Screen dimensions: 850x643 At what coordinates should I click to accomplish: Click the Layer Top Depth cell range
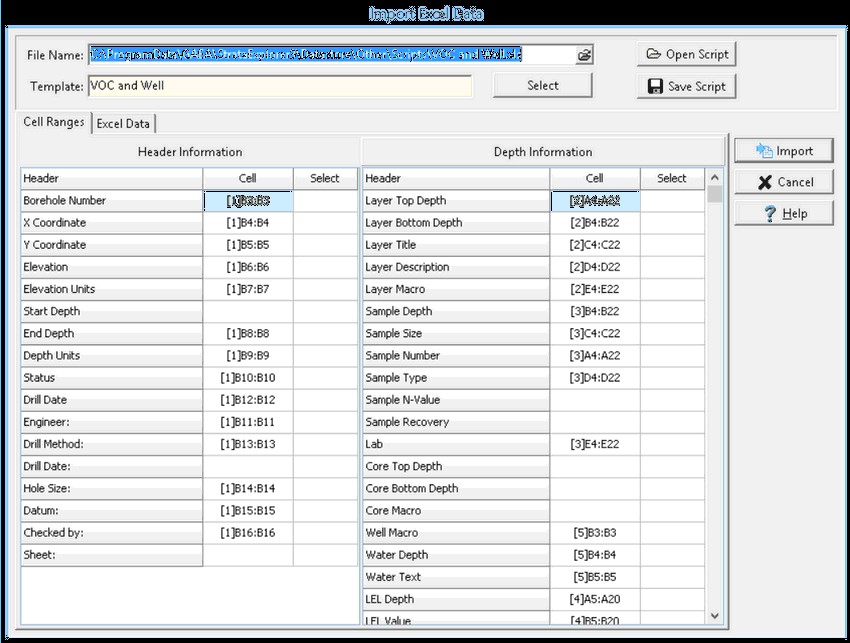pyautogui.click(x=594, y=201)
